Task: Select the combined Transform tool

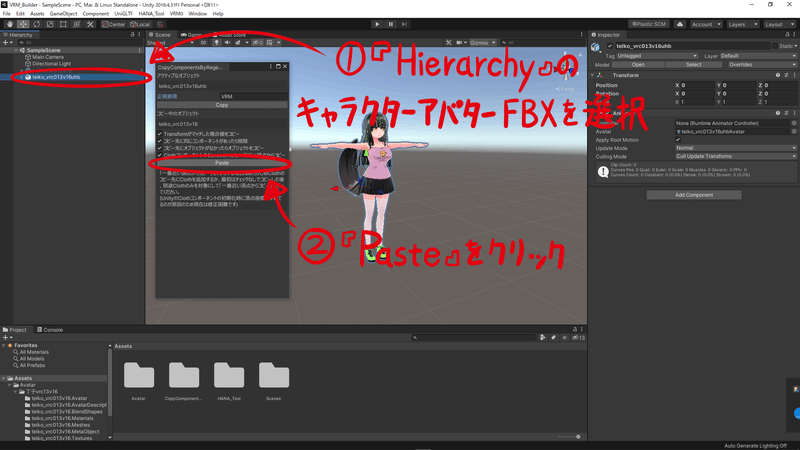Action: 77,24
